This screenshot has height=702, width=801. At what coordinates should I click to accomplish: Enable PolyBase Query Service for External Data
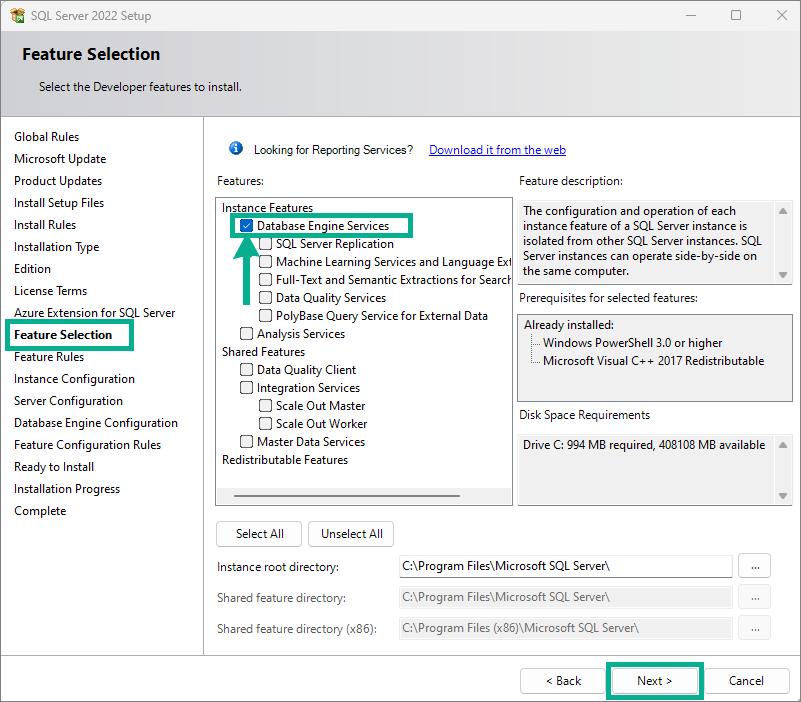(265, 316)
